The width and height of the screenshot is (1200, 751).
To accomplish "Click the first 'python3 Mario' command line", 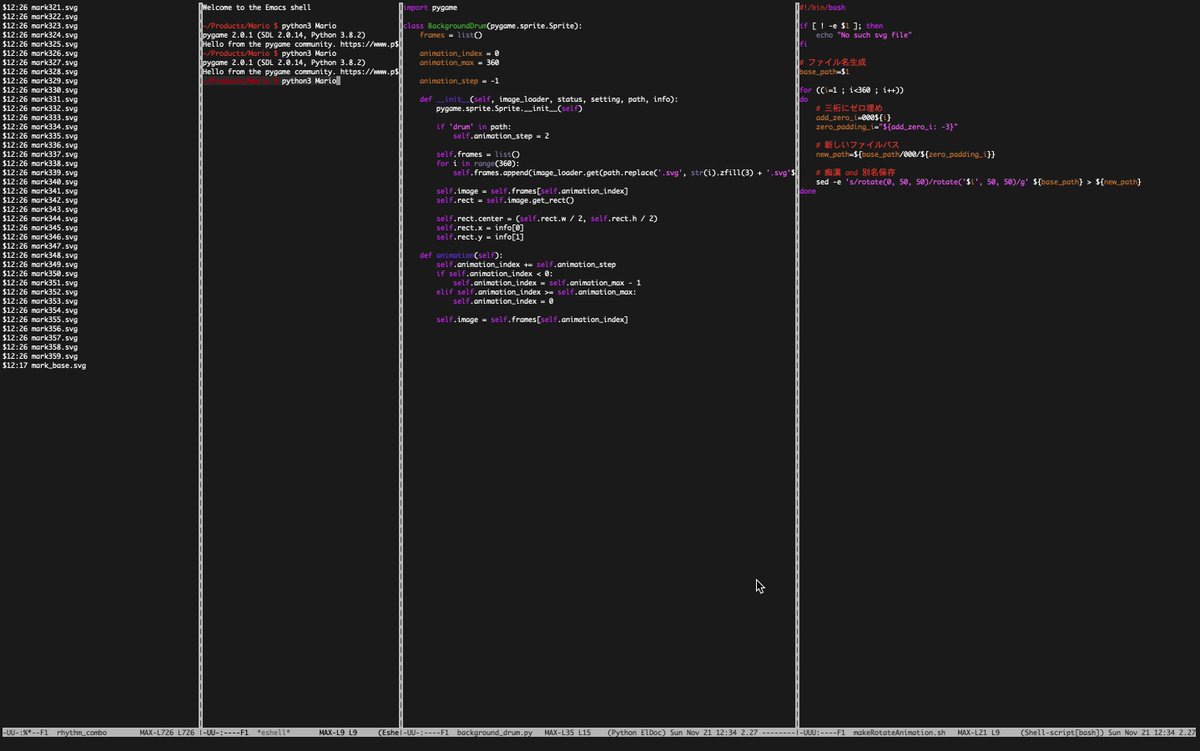I will click(x=269, y=25).
